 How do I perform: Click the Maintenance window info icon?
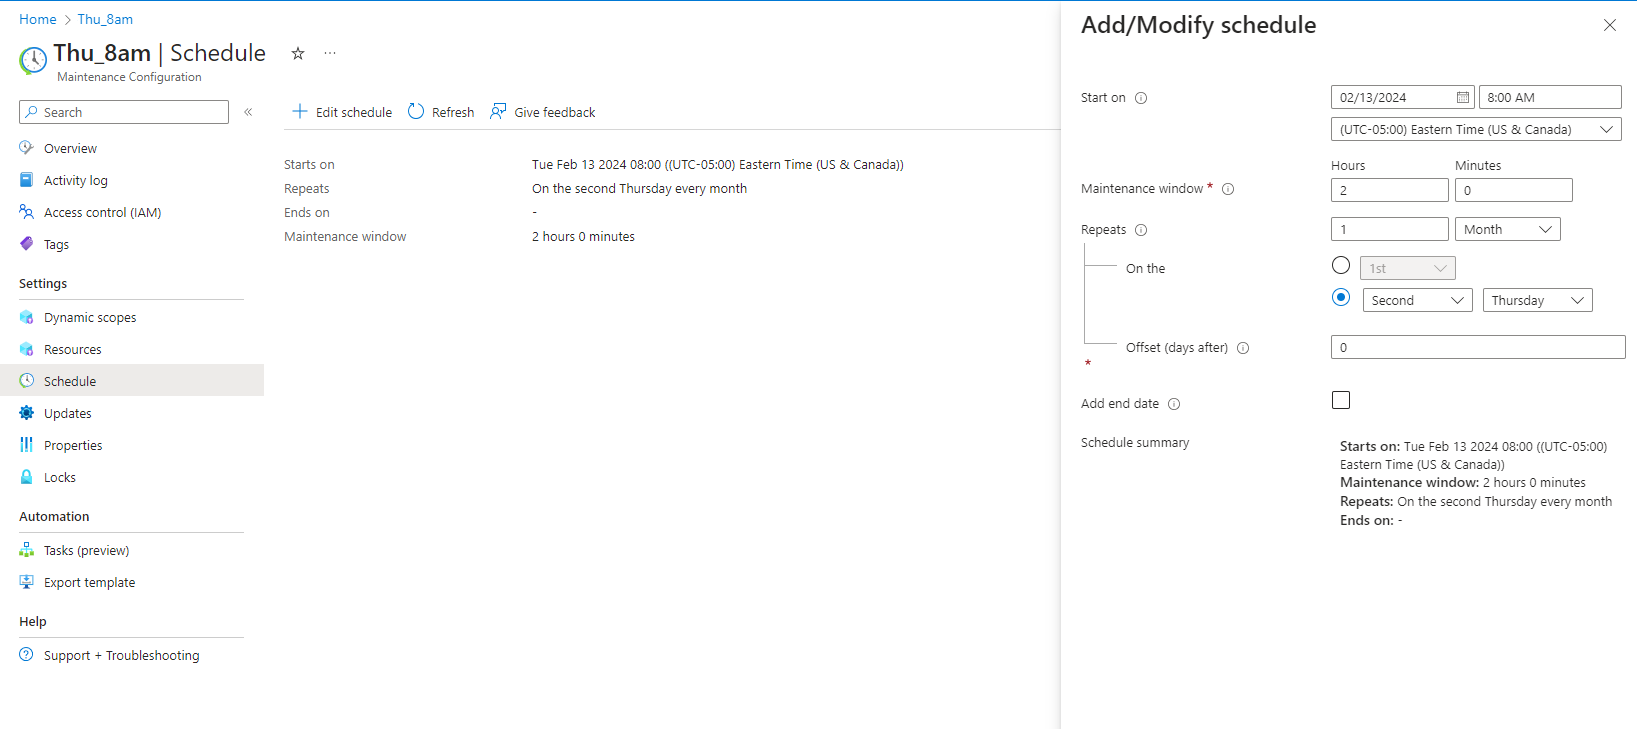coord(1228,189)
